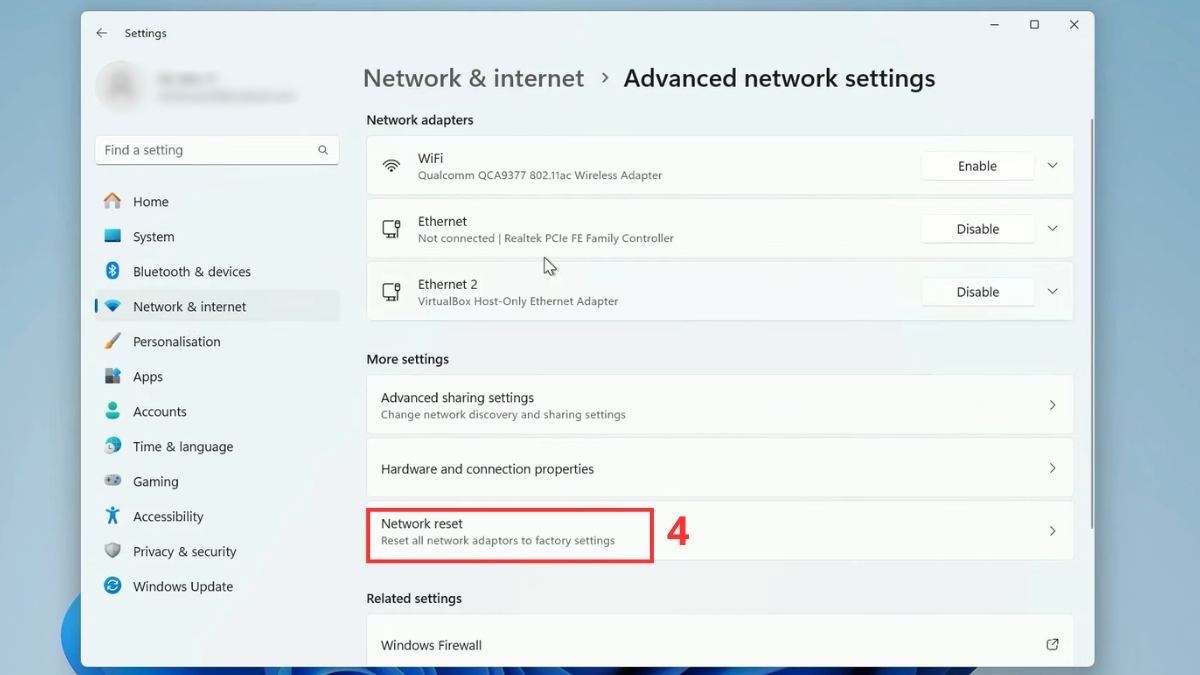Viewport: 1200px width, 675px height.
Task: Disable the VirtualBox Ethernet 2 adapter
Action: click(977, 291)
